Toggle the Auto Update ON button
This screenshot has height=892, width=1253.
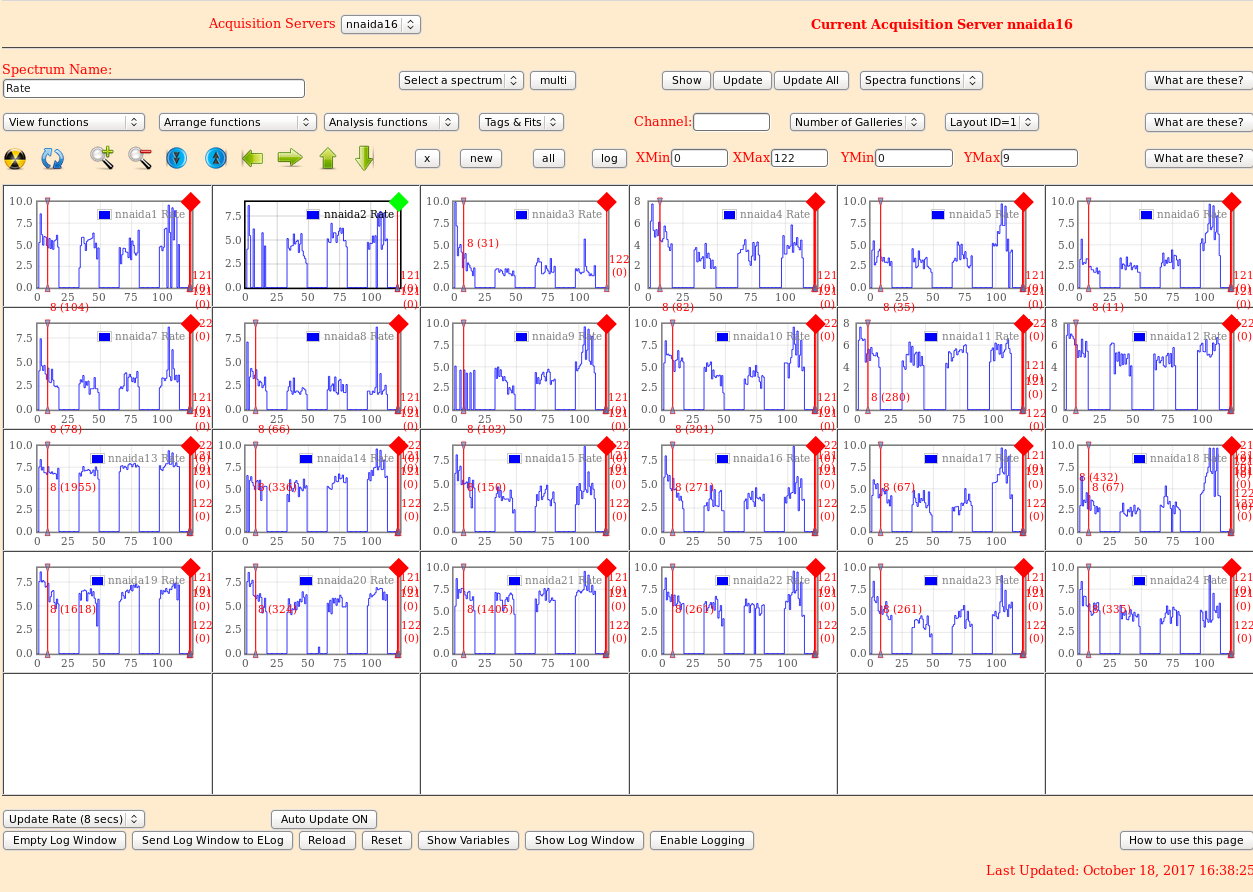tap(324, 819)
